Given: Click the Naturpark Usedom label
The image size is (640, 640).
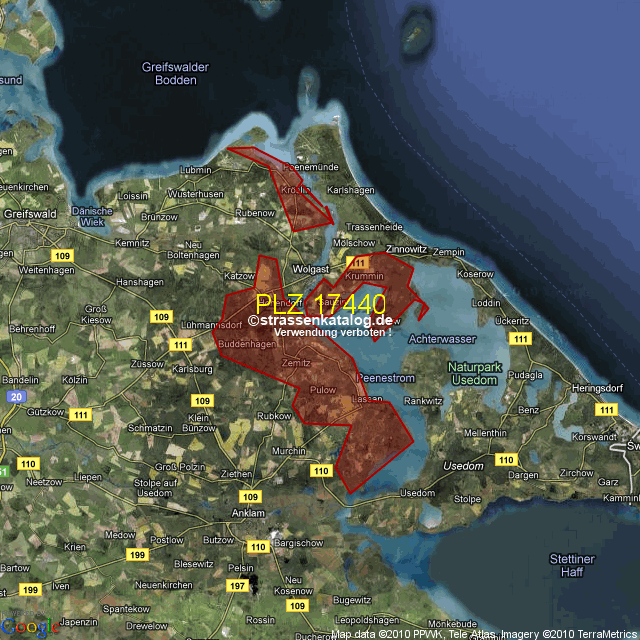Looking at the screenshot, I should point(473,374).
